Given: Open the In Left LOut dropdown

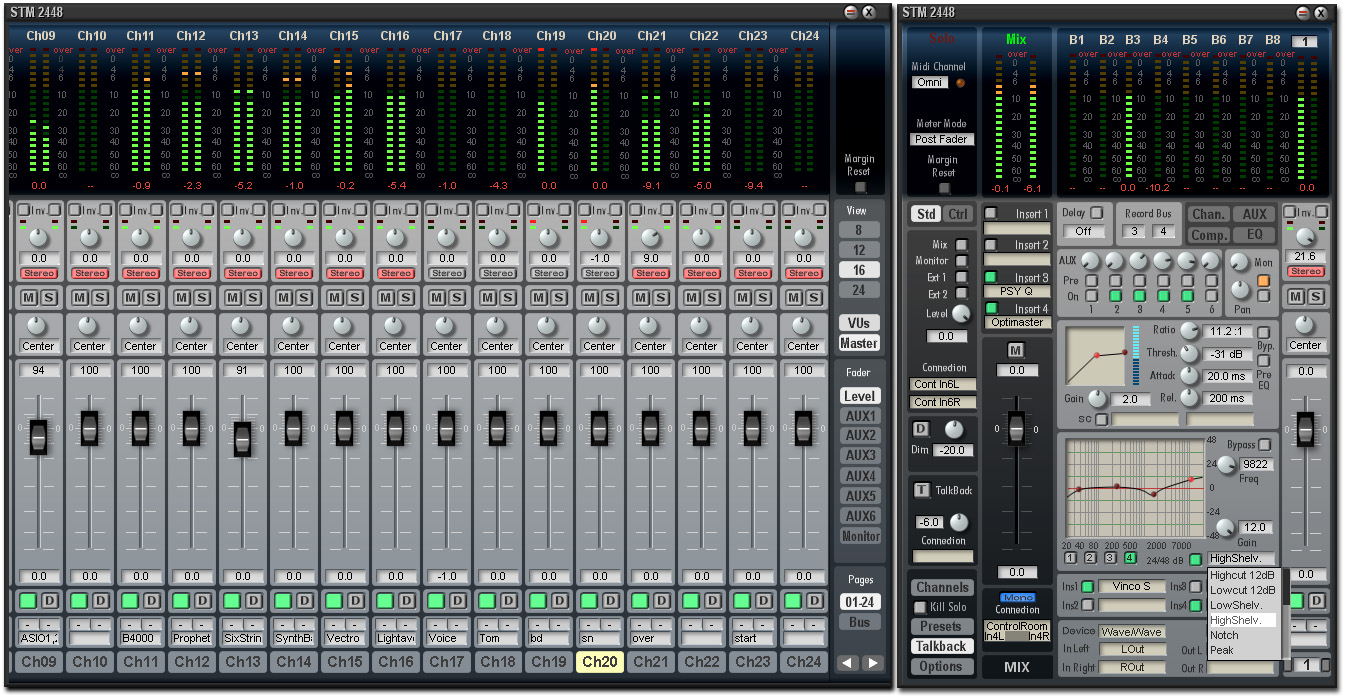Looking at the screenshot, I should [1132, 650].
